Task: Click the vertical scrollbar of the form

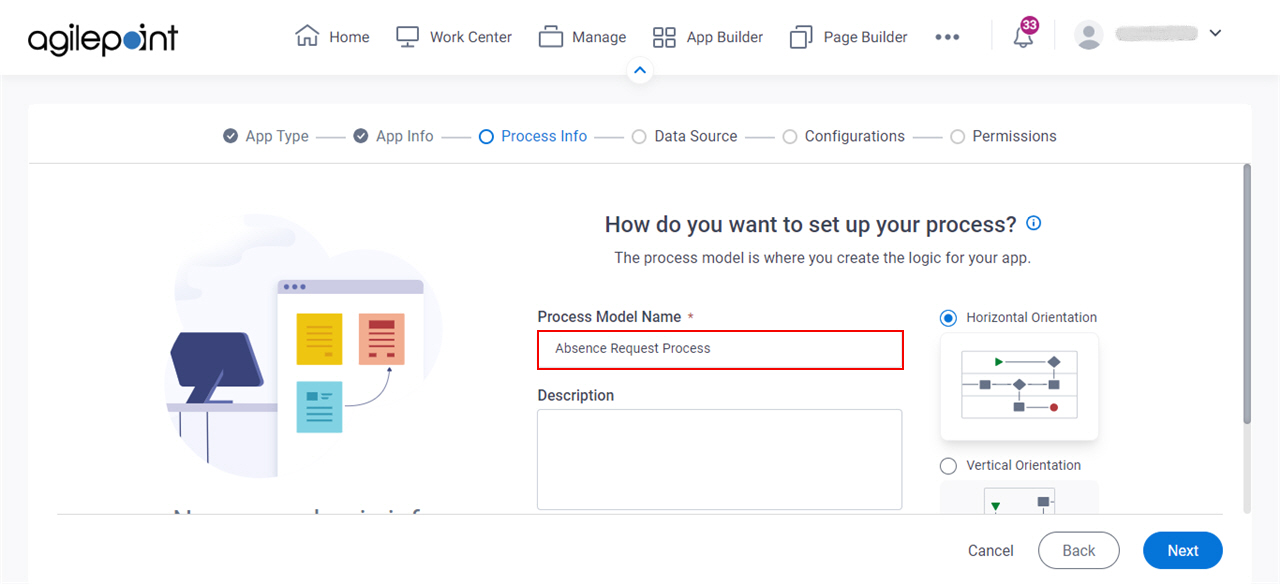Action: (x=1246, y=294)
